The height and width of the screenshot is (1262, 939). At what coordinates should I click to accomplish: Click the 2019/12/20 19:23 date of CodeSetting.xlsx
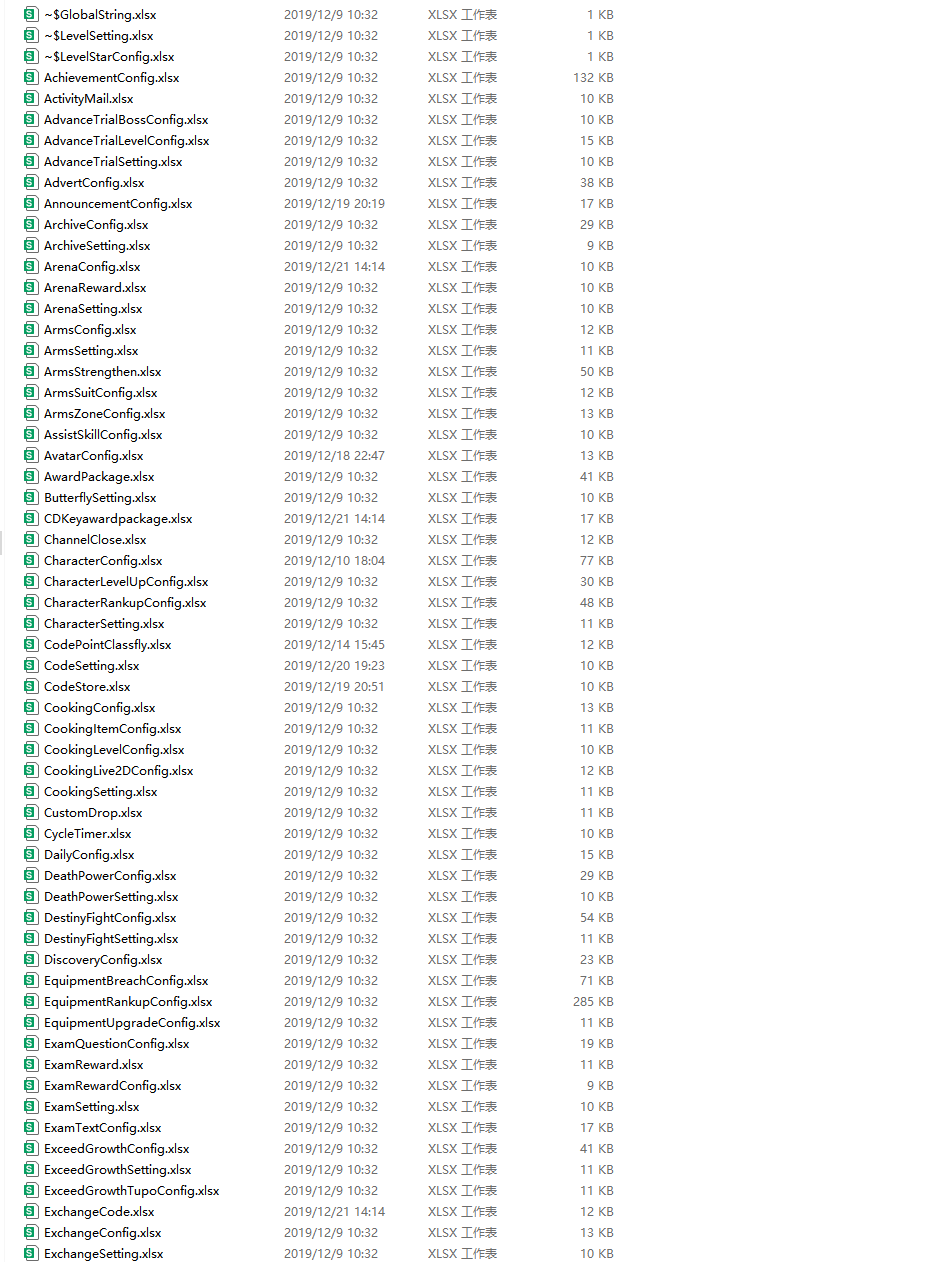point(334,666)
